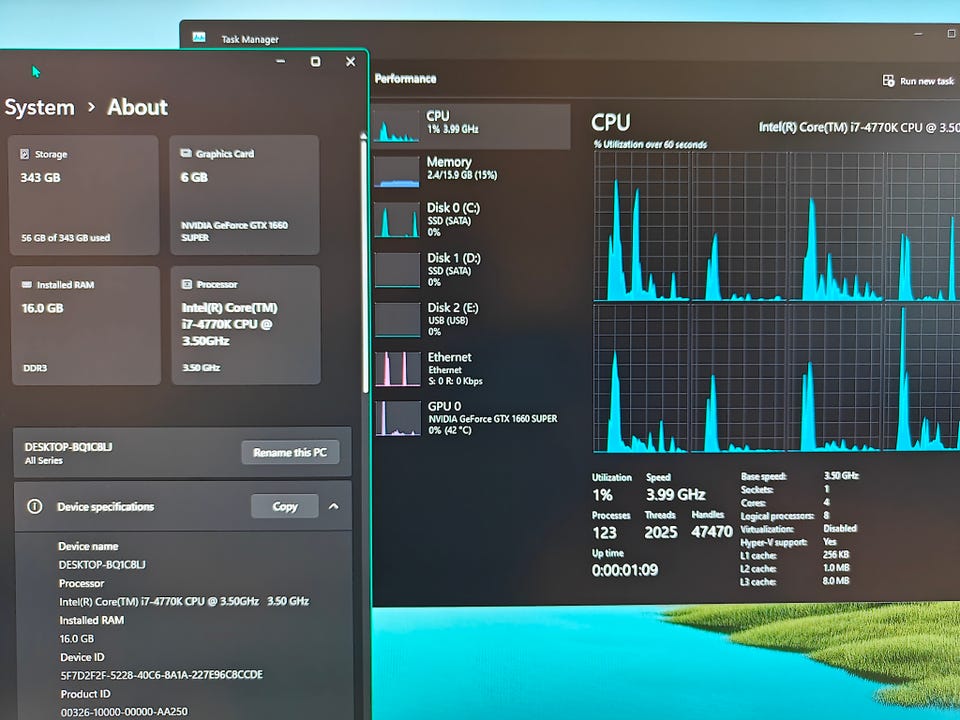Click the 3.99 GHz Speed value
This screenshot has width=960, height=720.
coord(676,494)
